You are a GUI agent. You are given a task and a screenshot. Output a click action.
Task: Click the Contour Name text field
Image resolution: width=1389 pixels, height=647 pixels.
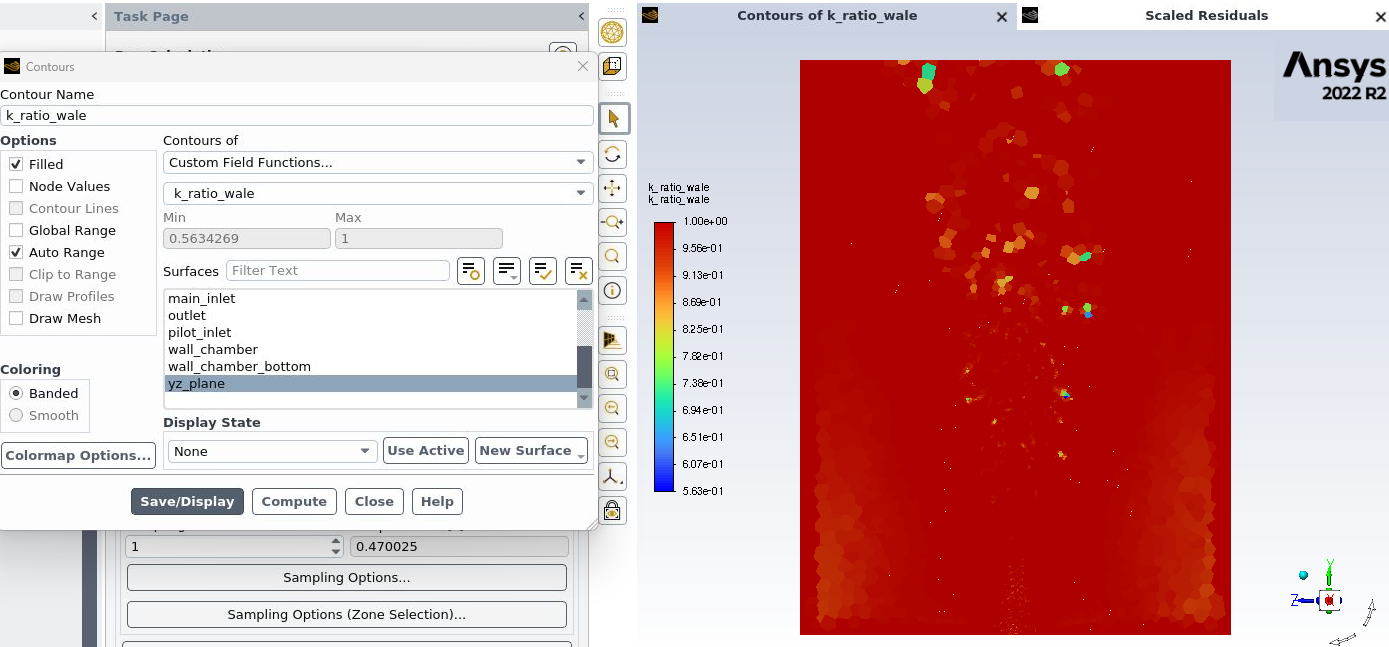[297, 115]
